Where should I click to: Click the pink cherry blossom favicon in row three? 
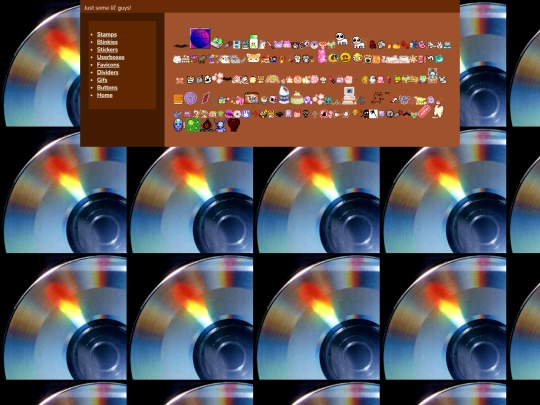tap(217, 78)
